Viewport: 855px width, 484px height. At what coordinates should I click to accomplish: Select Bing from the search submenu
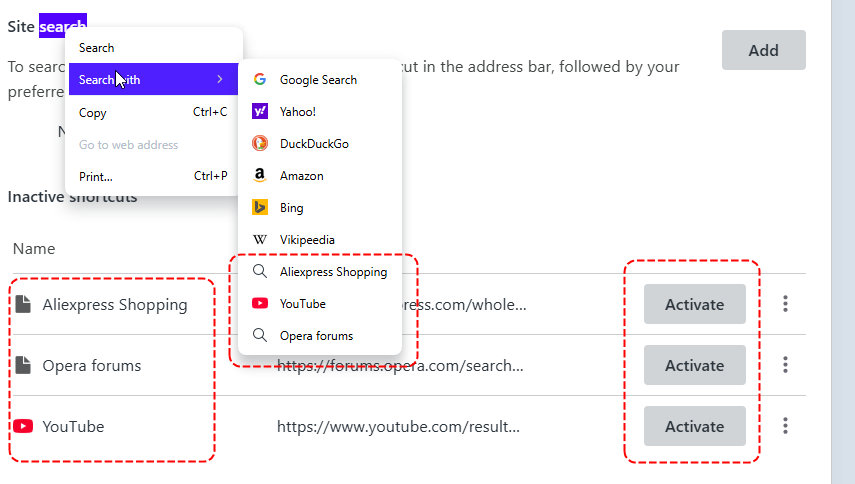point(320,207)
